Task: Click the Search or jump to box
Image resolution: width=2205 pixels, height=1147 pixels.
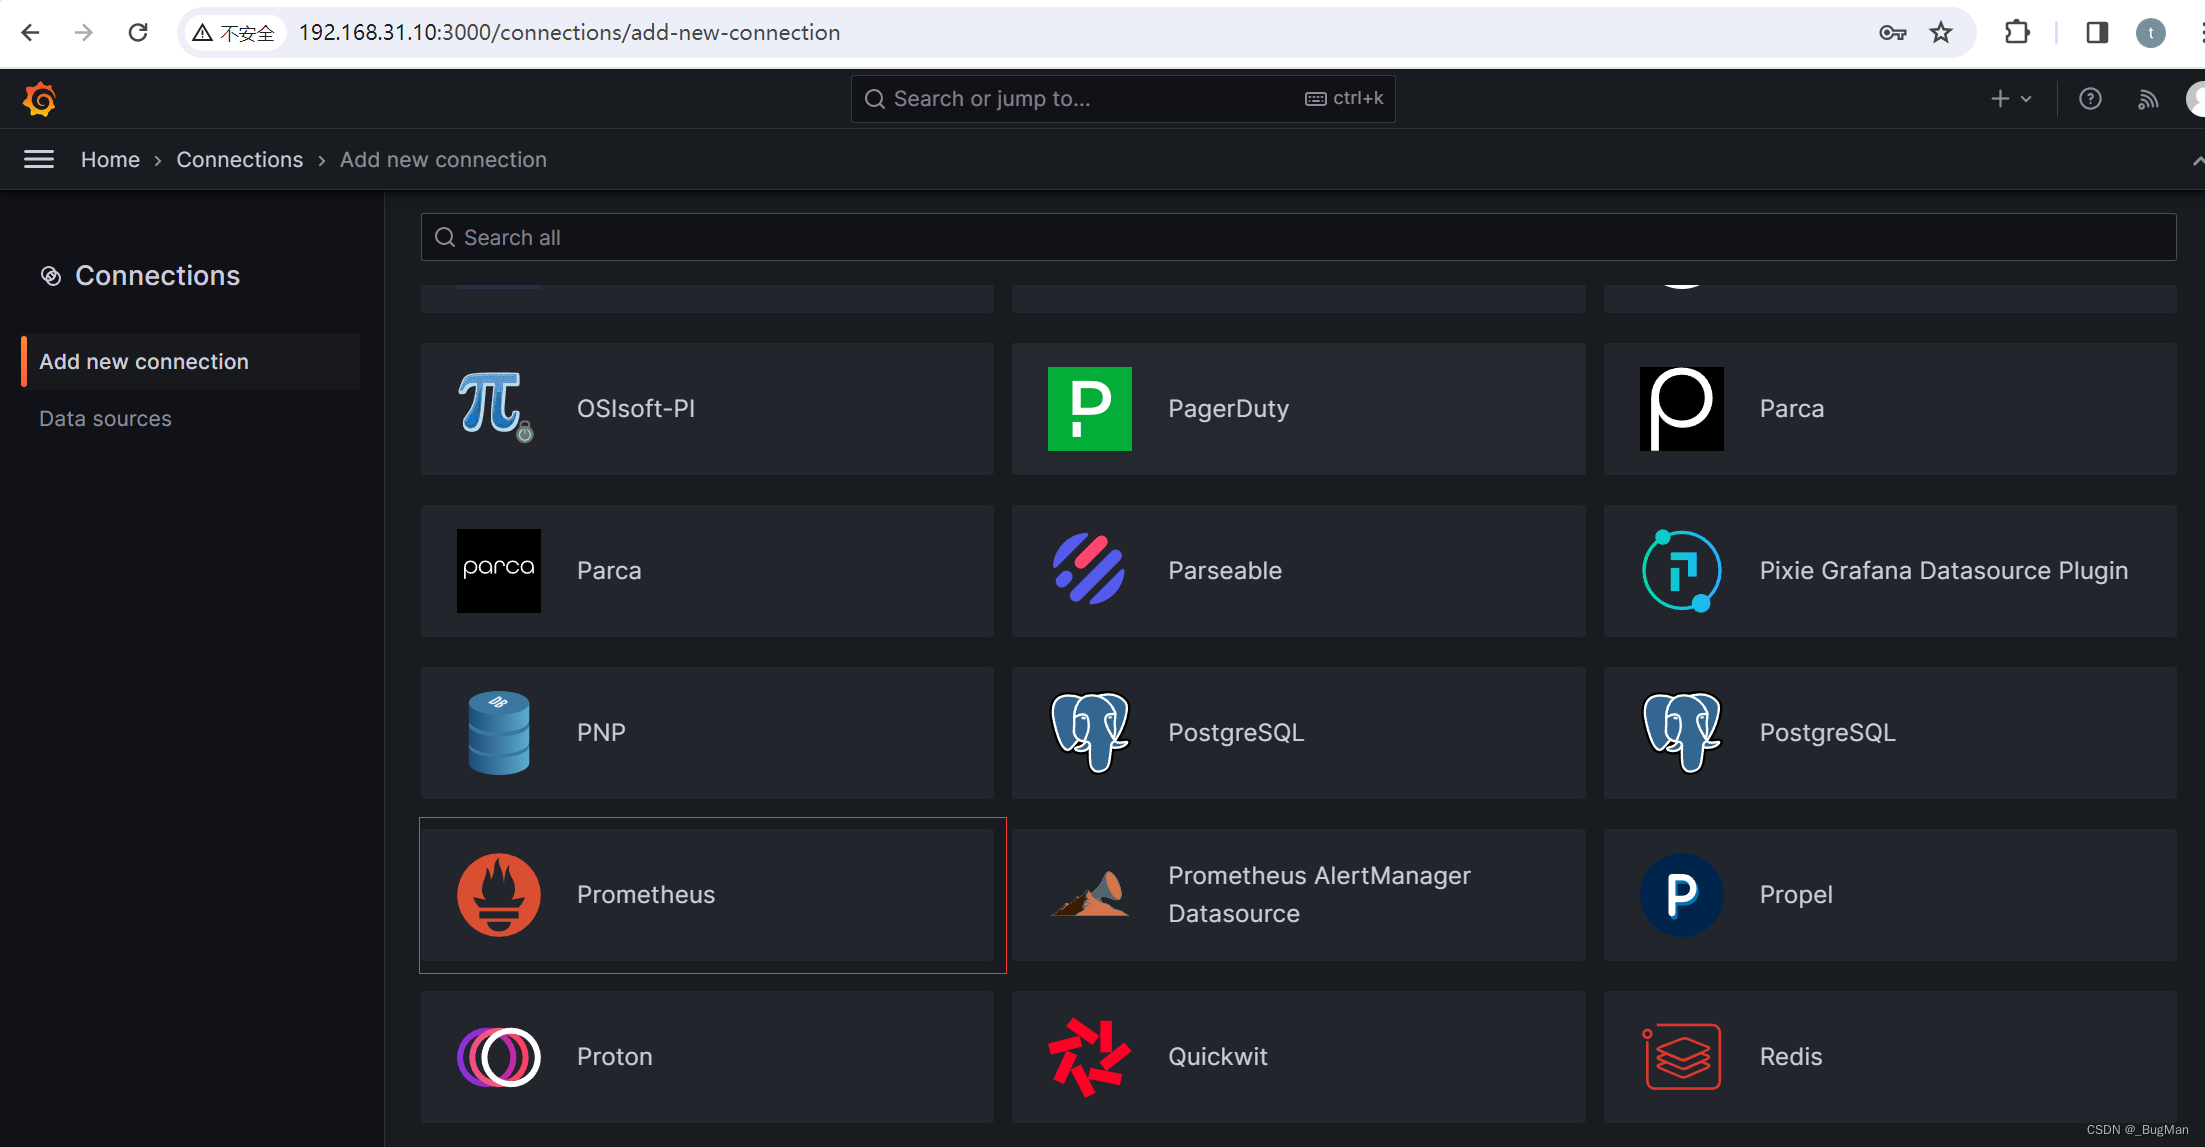Action: pyautogui.click(x=1122, y=99)
